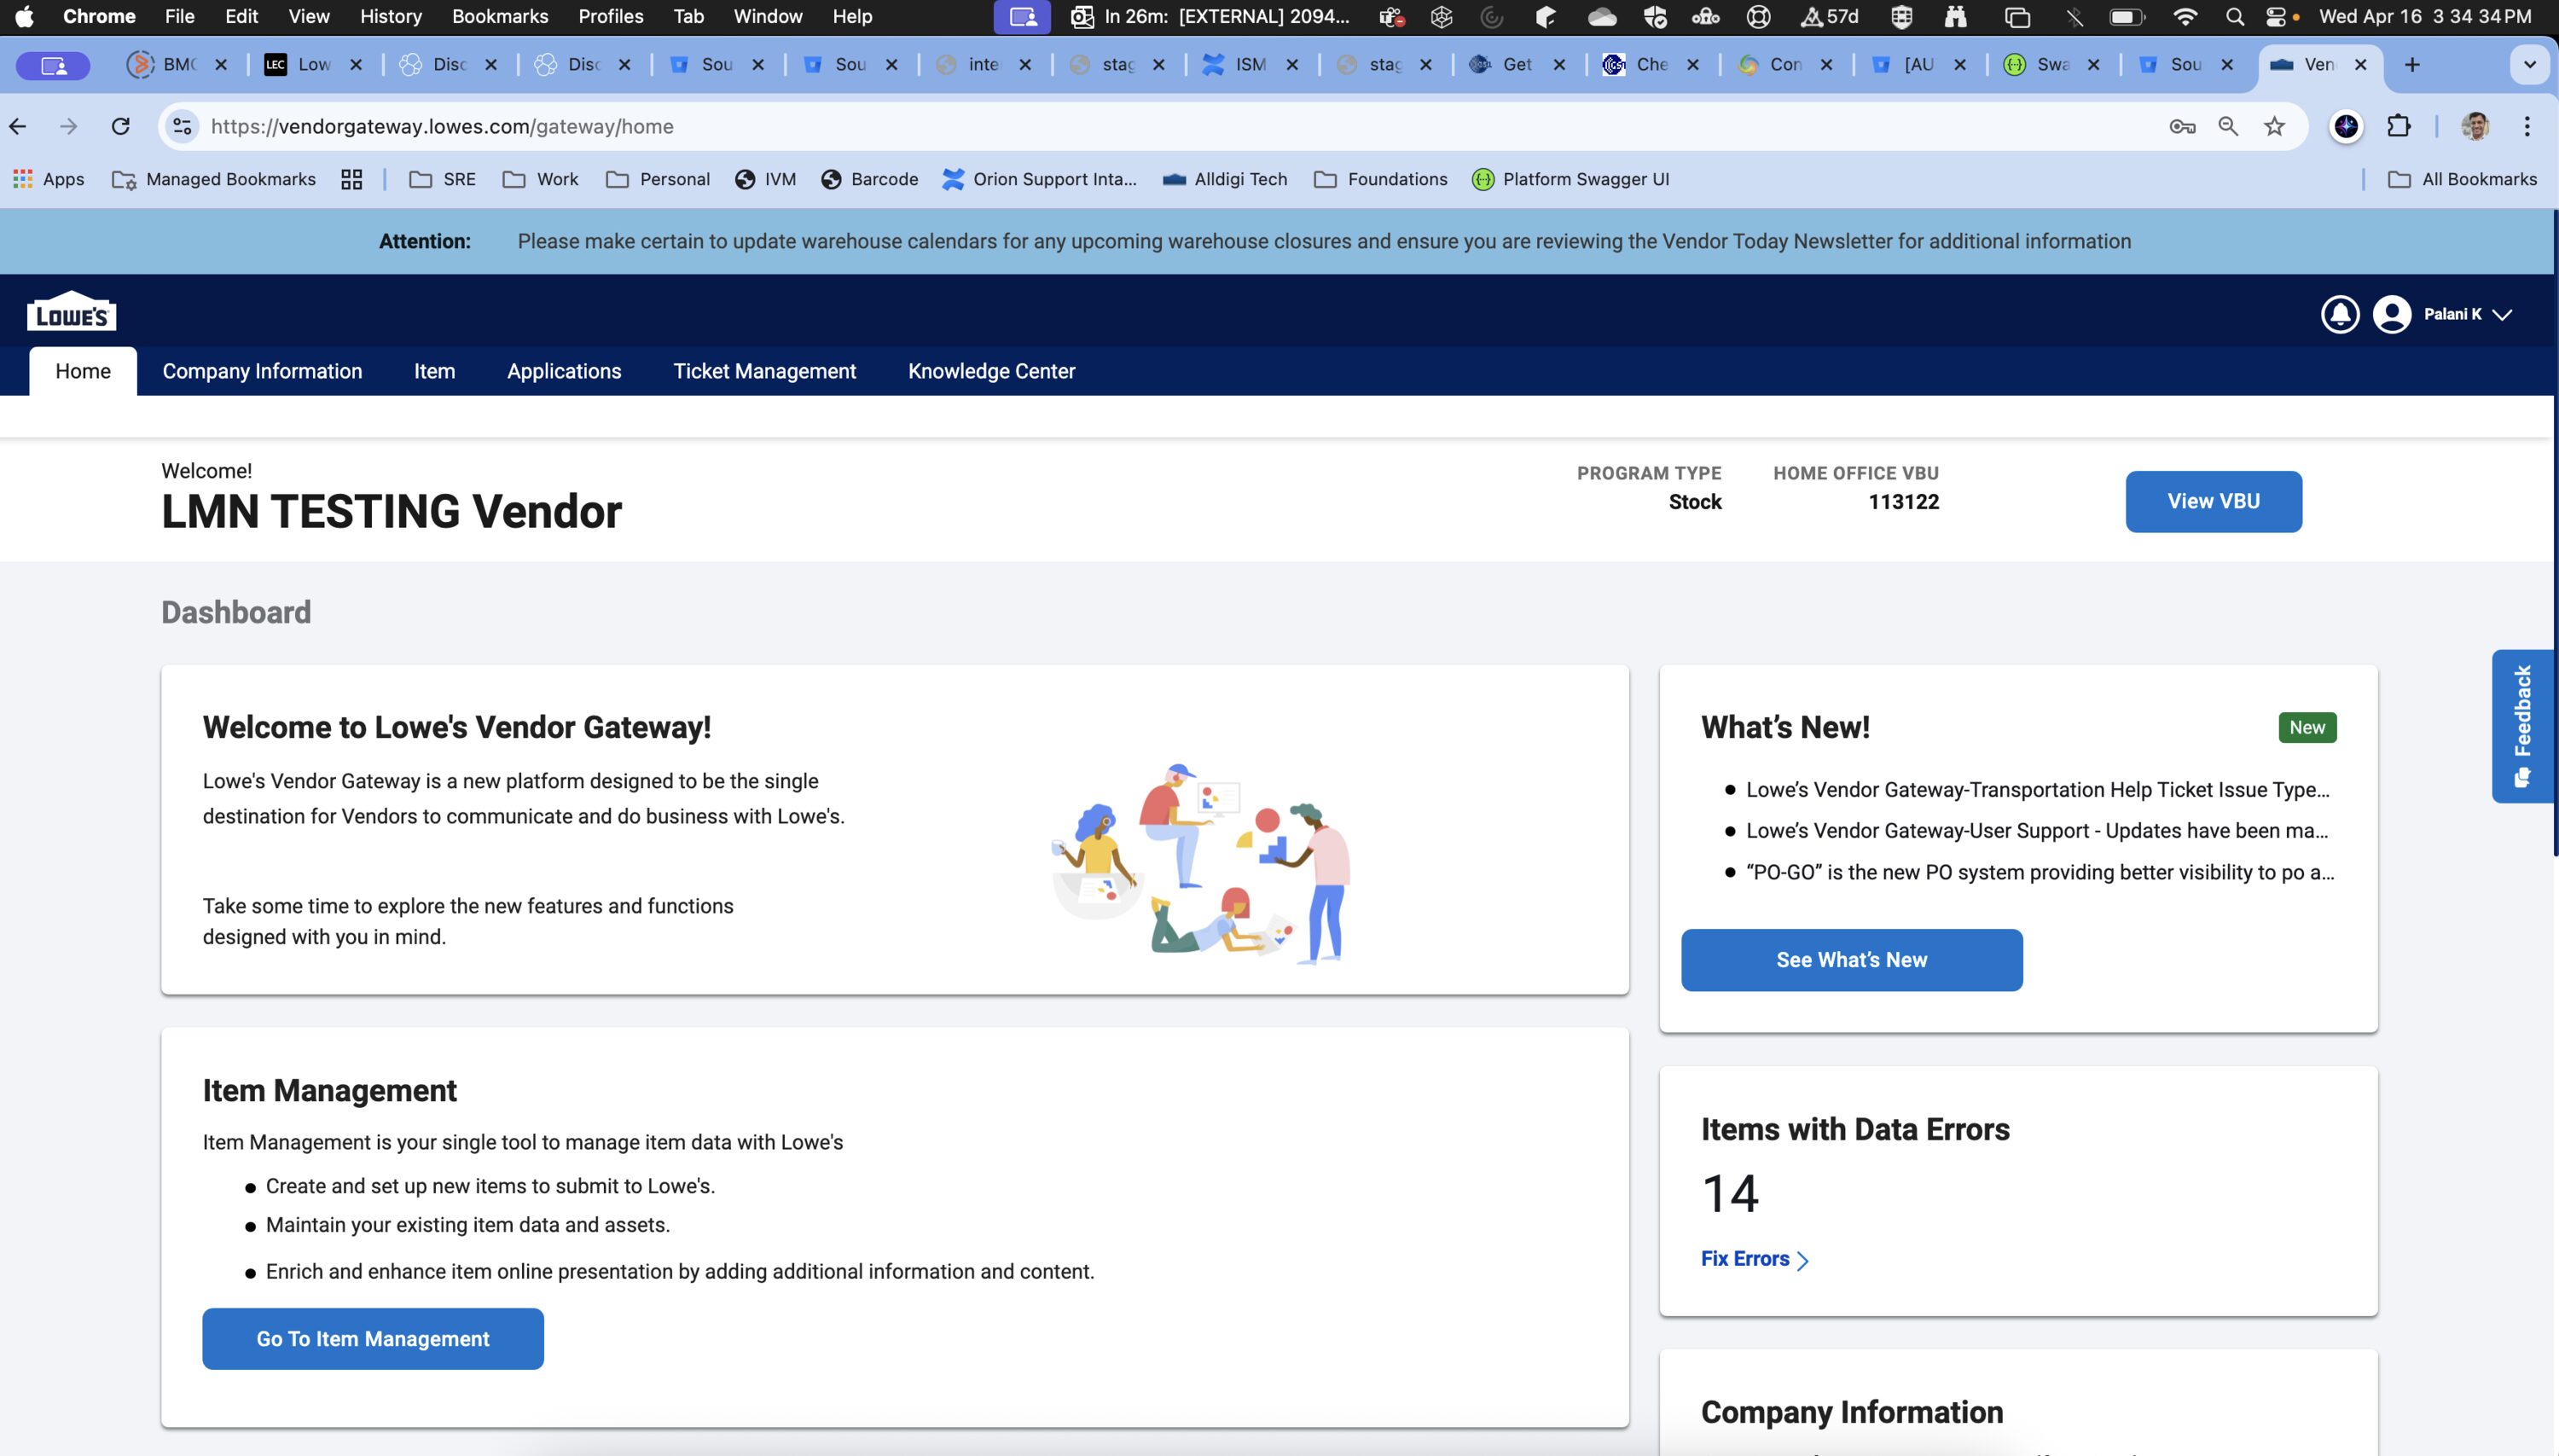
Task: Open the Platform Swagger UI bookmark
Action: pyautogui.click(x=1571, y=179)
